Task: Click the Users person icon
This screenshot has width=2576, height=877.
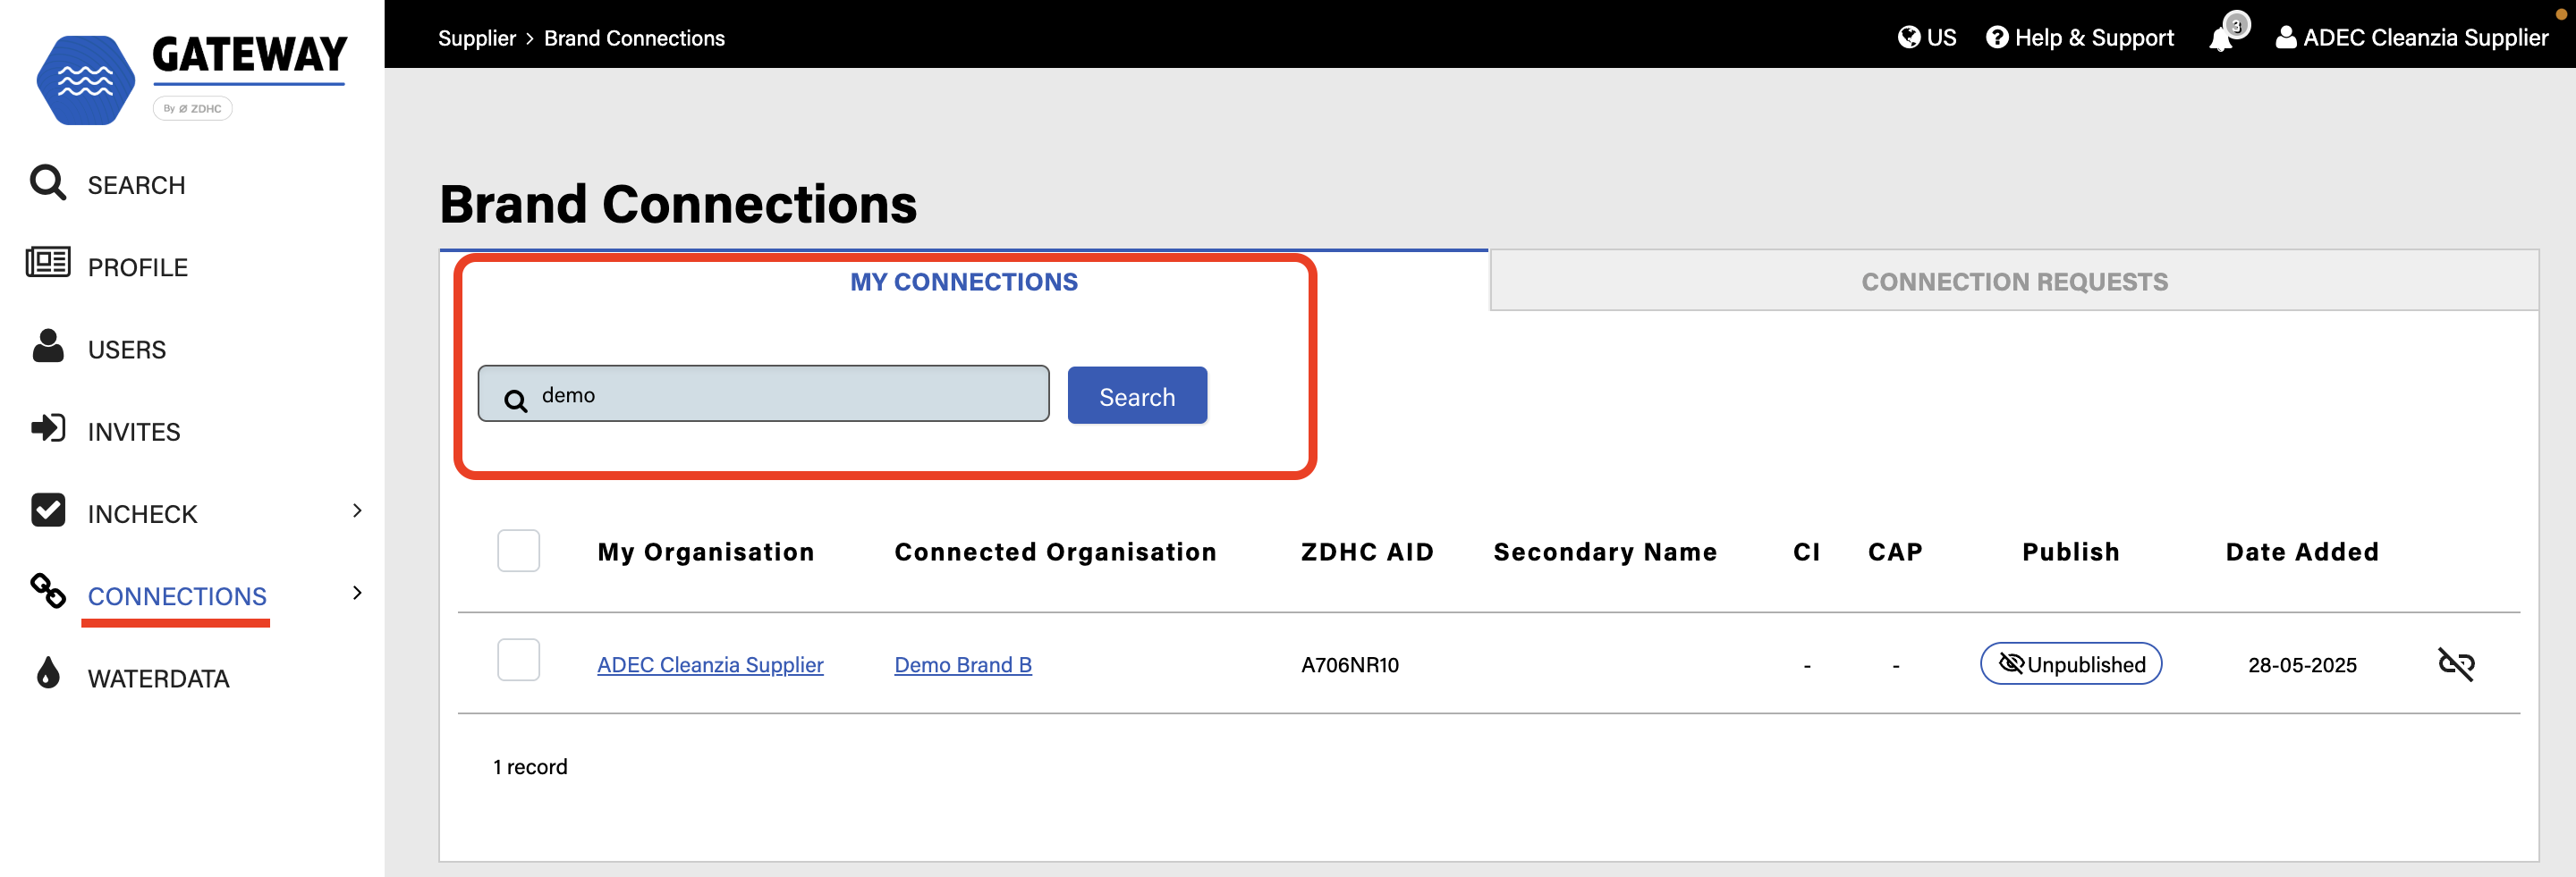Action: [47, 346]
